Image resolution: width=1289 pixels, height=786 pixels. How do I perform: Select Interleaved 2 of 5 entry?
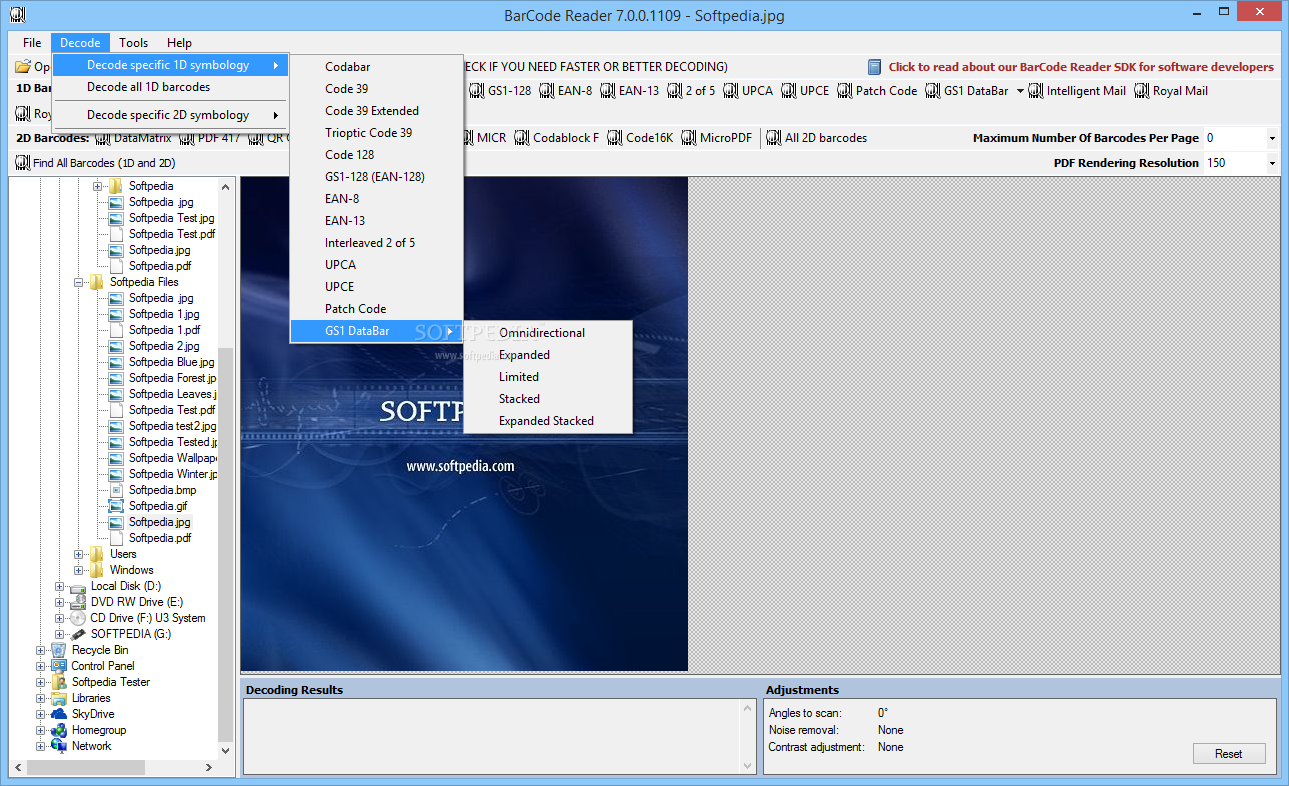click(x=376, y=243)
